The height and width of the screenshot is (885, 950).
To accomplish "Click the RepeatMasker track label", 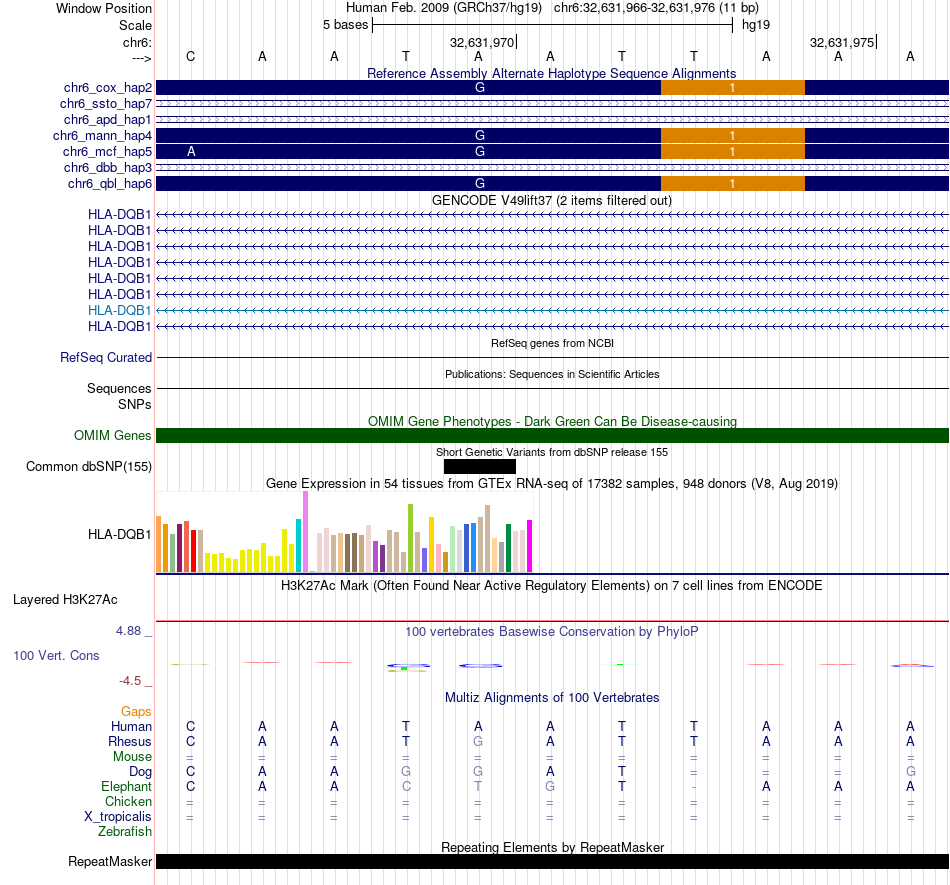I will 110,861.
